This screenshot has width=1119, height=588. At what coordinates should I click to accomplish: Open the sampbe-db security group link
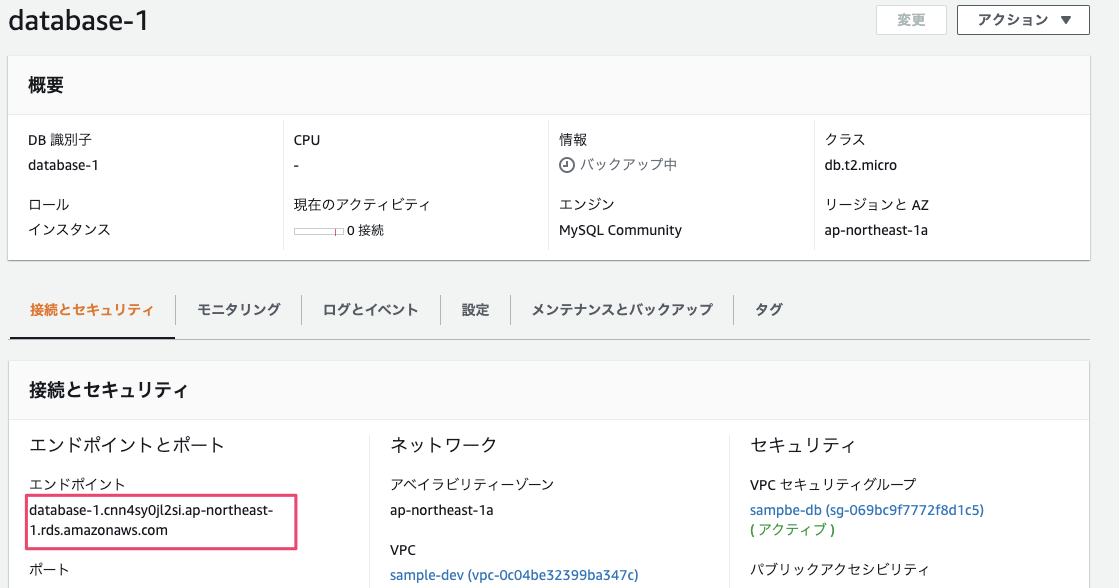pyautogui.click(x=866, y=510)
